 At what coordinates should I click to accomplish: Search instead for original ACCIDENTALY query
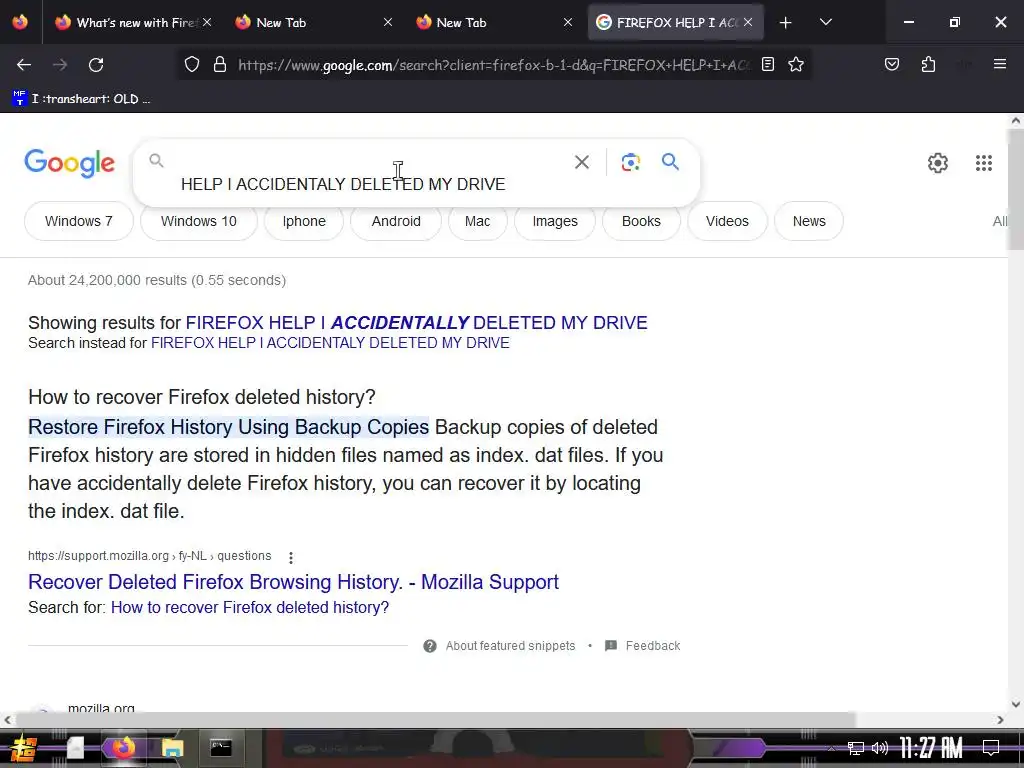click(330, 343)
